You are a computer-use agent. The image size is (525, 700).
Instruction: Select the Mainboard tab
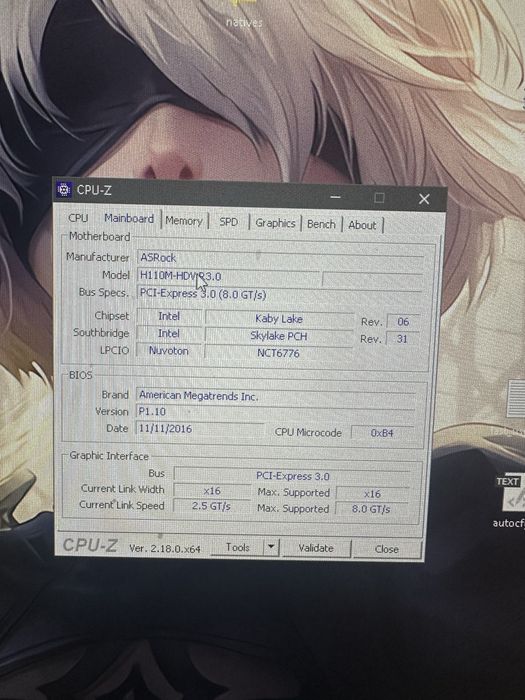pos(129,218)
